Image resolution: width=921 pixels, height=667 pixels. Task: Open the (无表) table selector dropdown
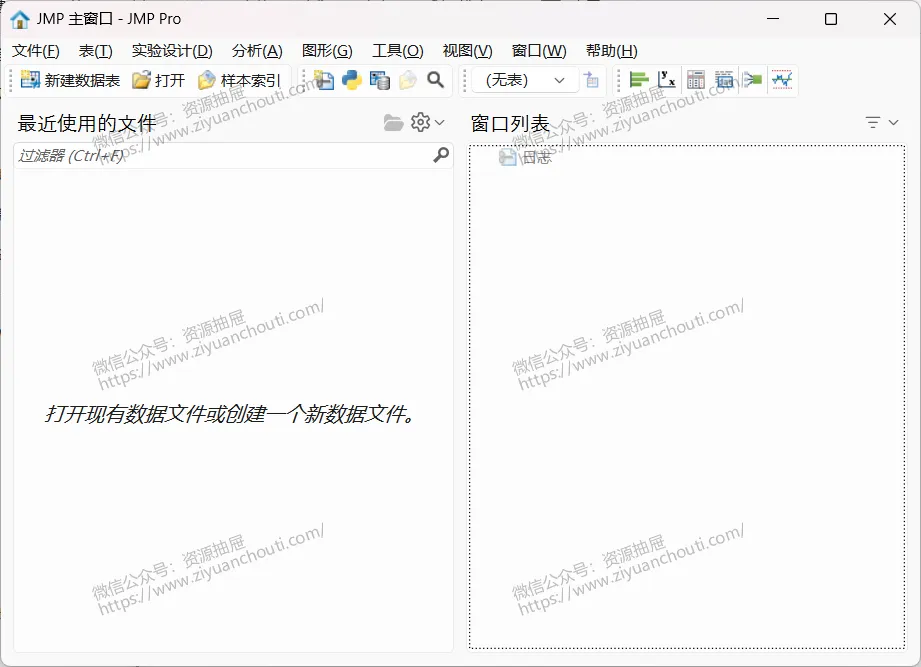[525, 80]
